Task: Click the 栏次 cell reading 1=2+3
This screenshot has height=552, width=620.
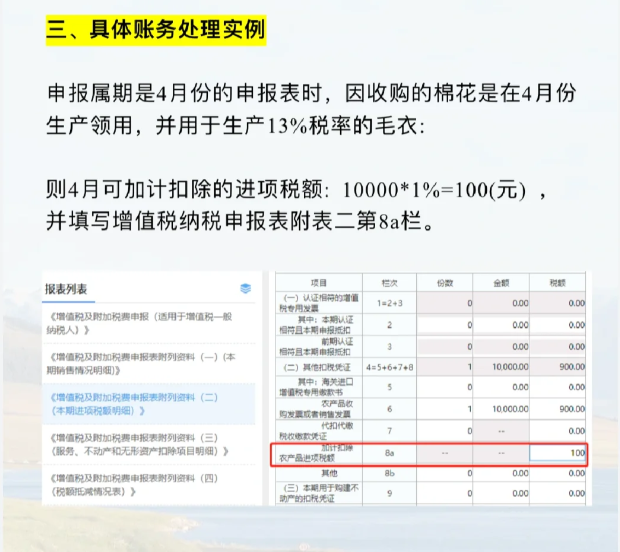Action: (x=389, y=303)
